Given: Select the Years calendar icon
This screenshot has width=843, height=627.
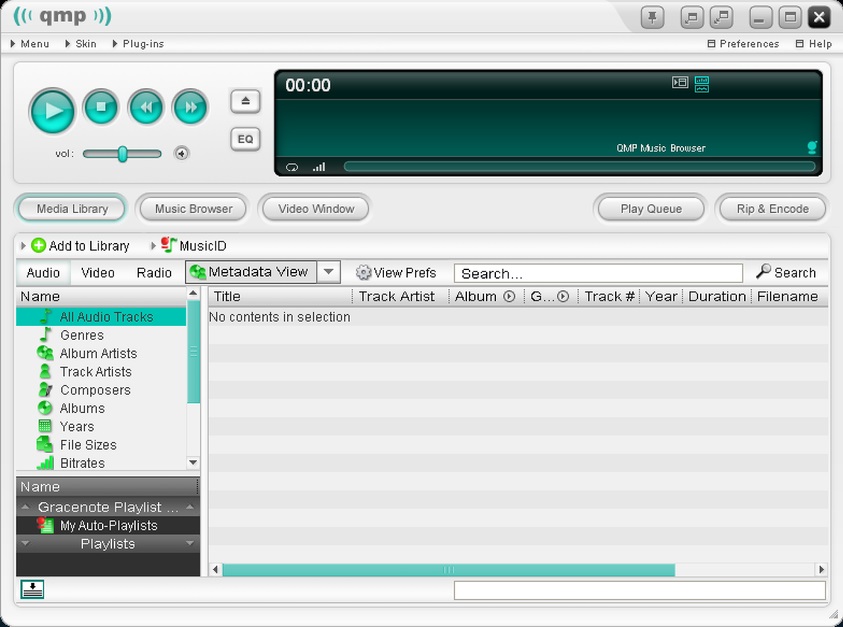Looking at the screenshot, I should tap(45, 426).
